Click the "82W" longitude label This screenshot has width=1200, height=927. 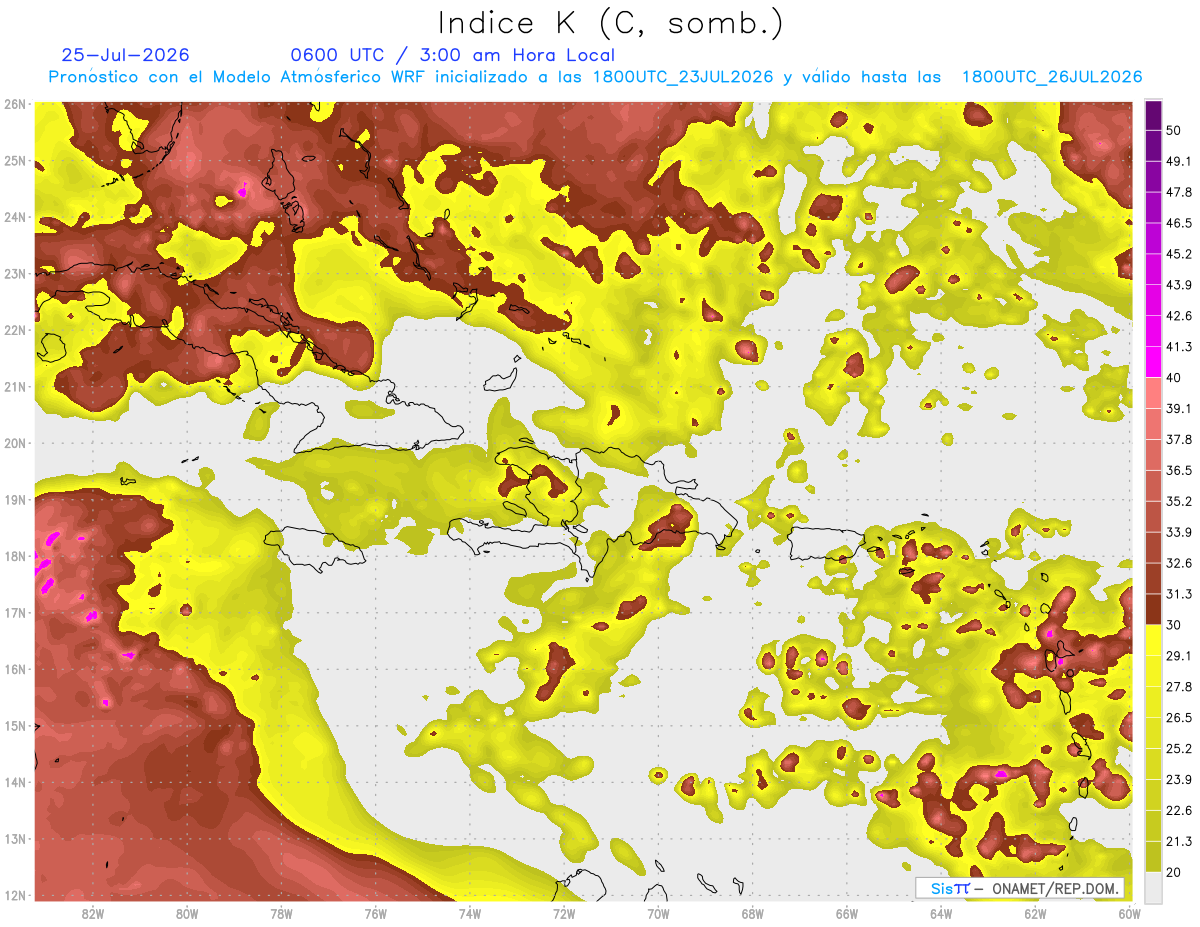(x=93, y=913)
